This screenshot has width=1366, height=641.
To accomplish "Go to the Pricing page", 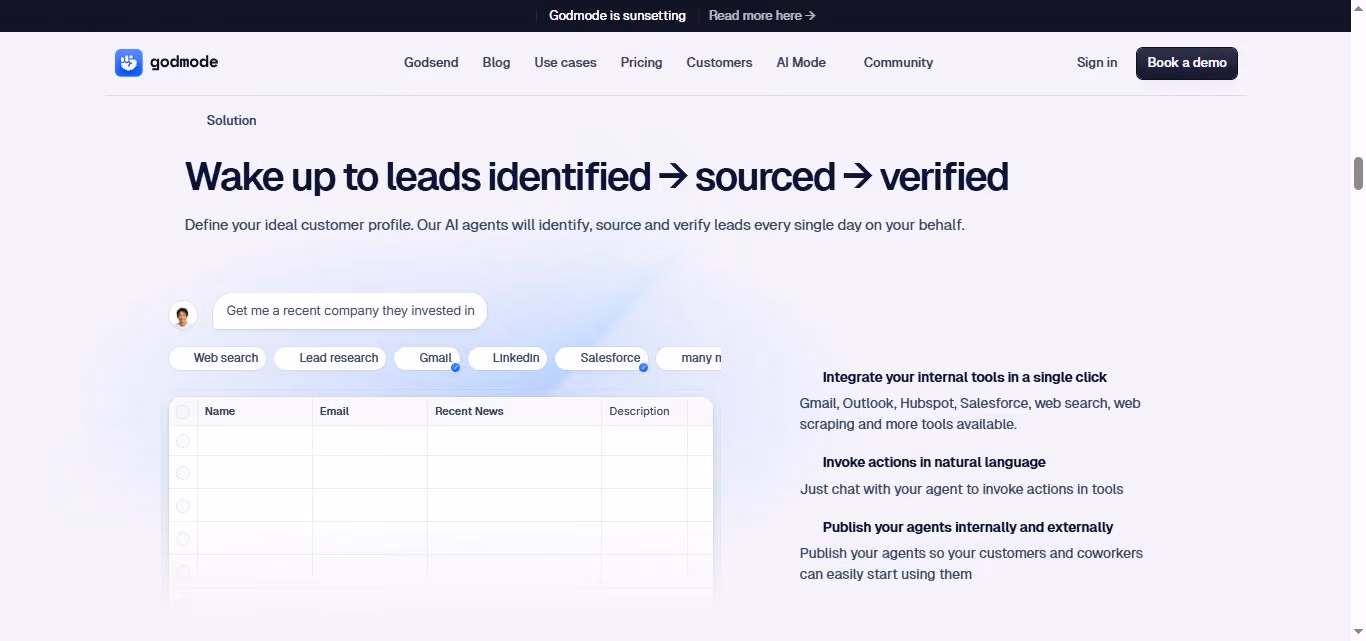I will (x=641, y=62).
